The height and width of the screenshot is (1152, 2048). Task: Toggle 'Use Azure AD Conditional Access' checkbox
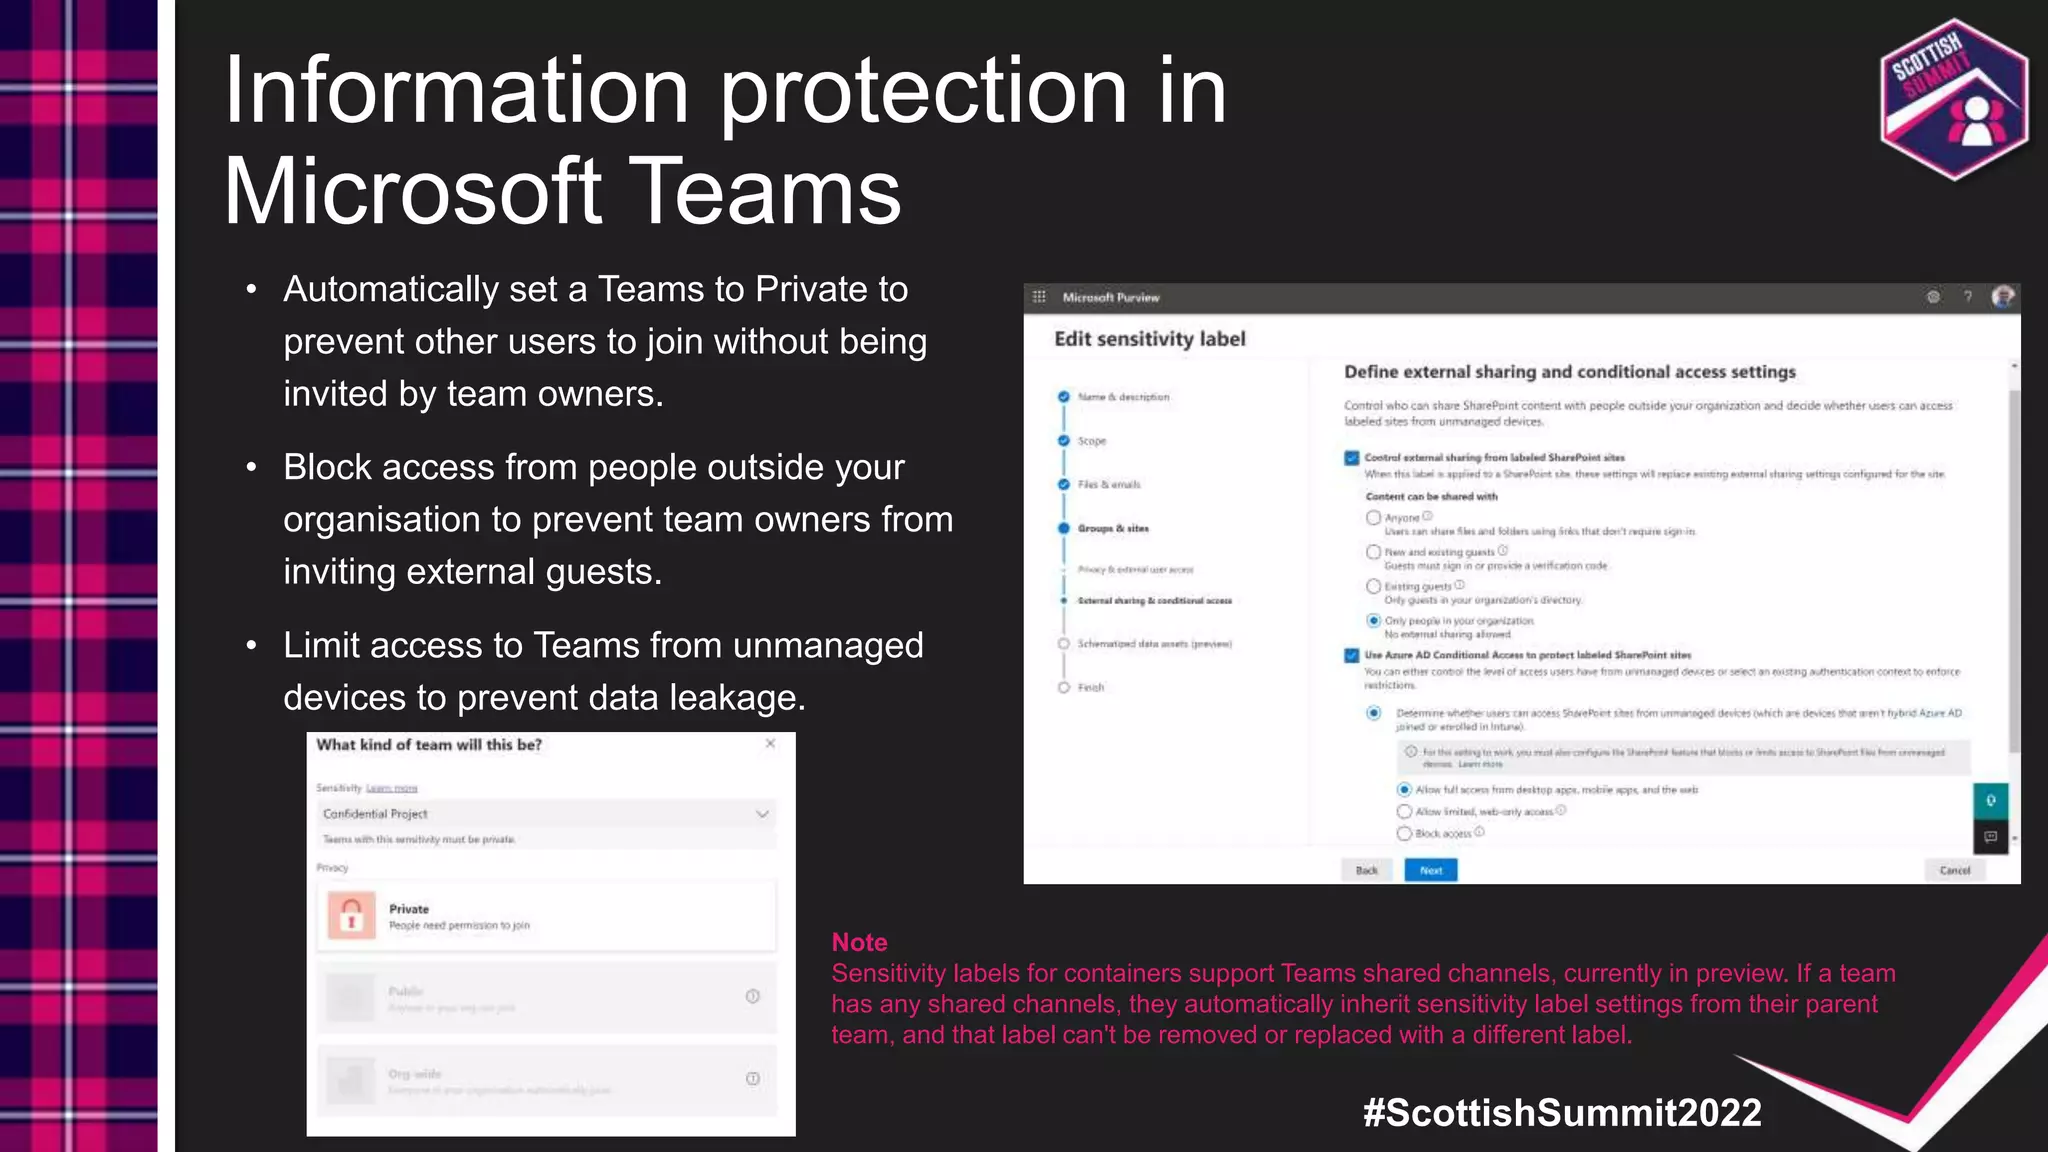[x=1352, y=656]
